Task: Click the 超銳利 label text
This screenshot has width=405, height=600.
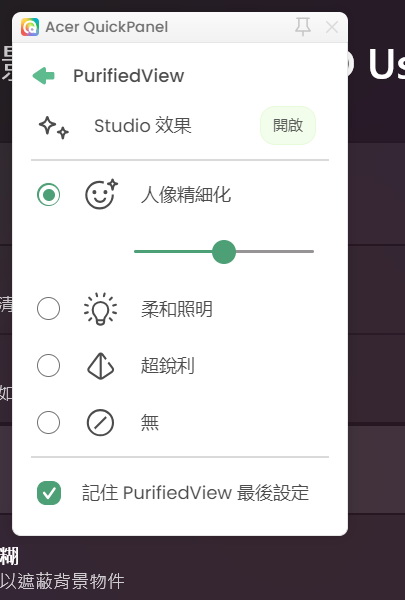Action: click(168, 366)
